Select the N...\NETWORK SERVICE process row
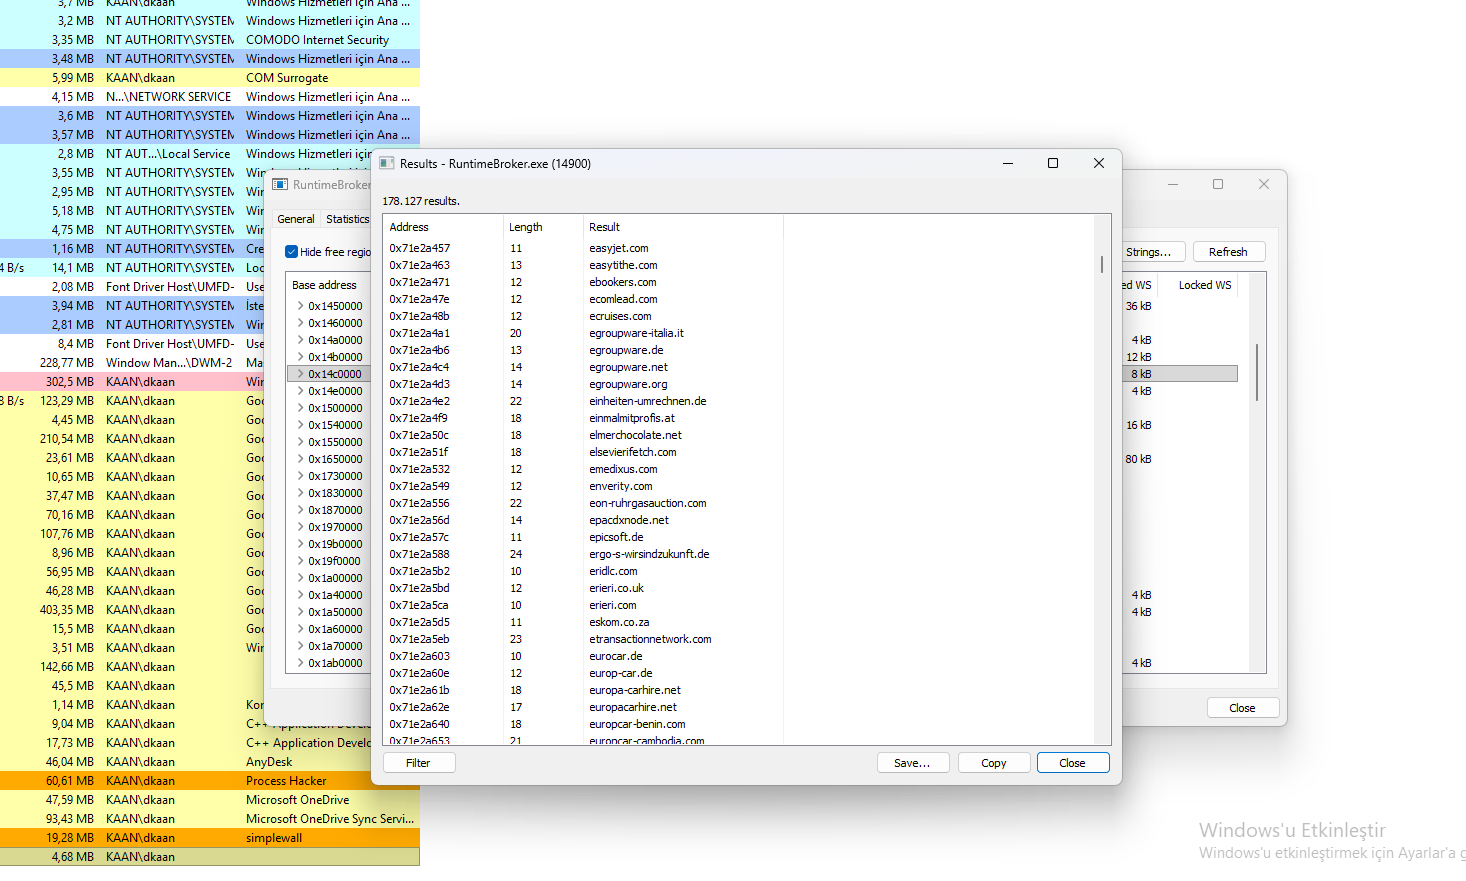 pyautogui.click(x=210, y=97)
